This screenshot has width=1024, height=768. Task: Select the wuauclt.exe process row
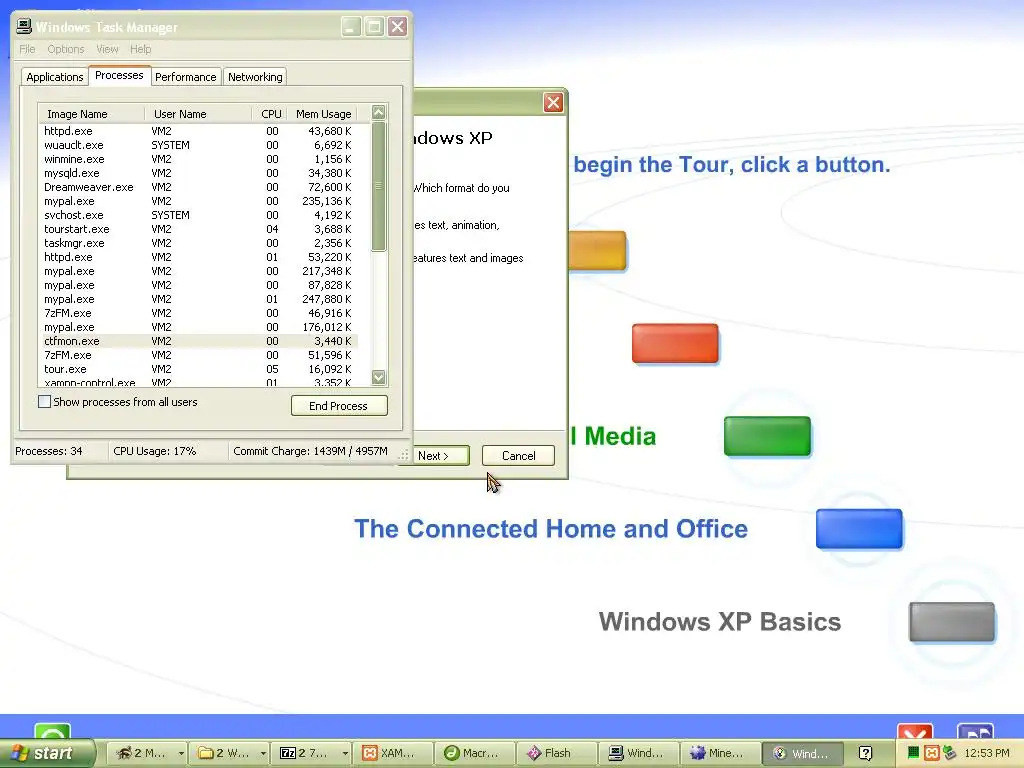pyautogui.click(x=199, y=145)
